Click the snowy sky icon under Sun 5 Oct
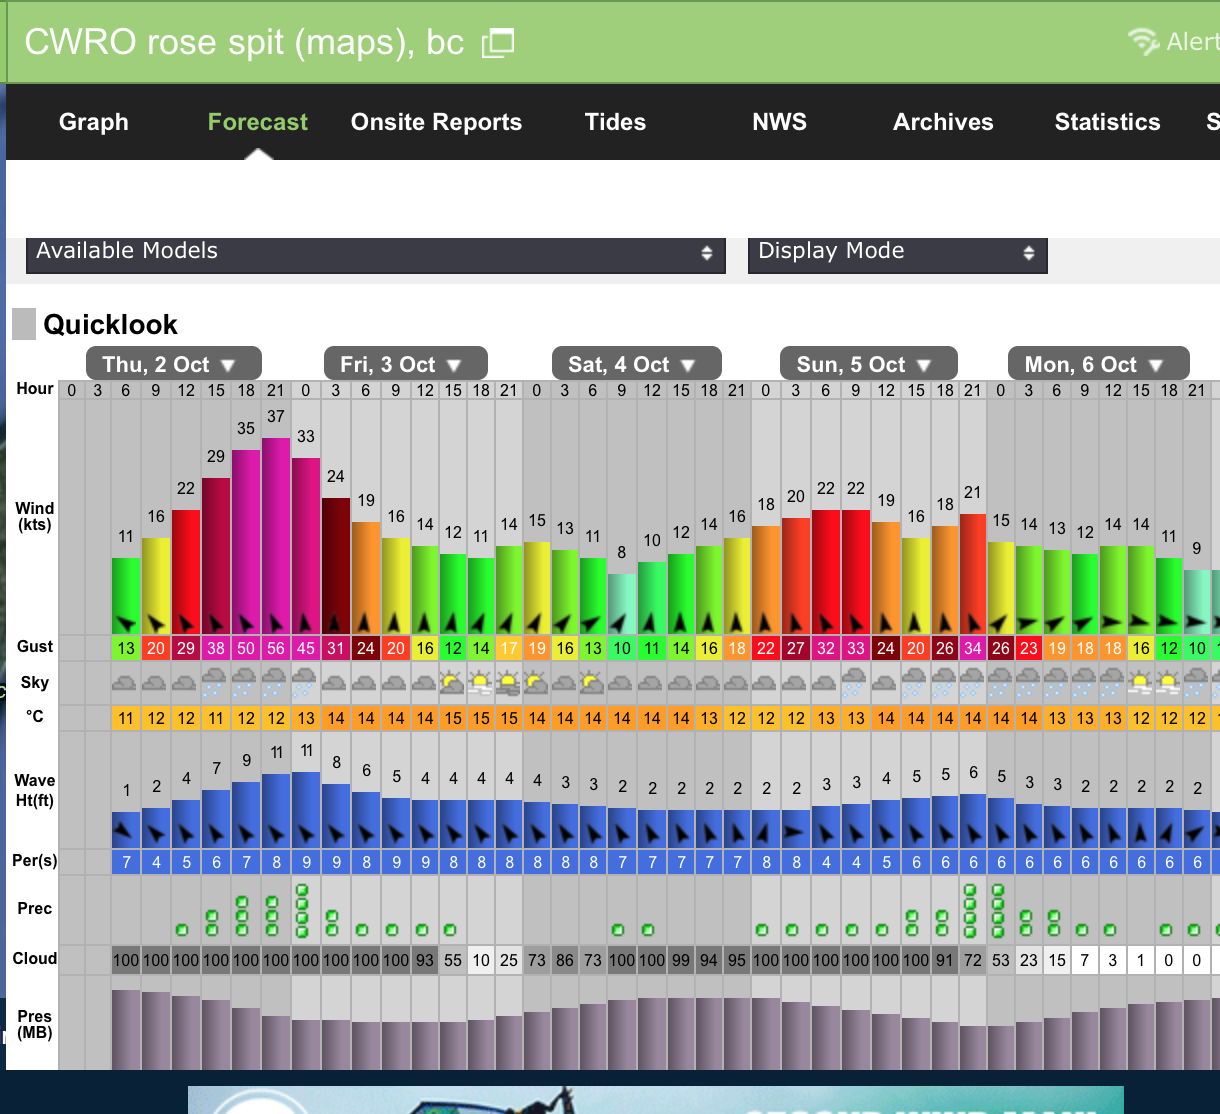 point(855,683)
